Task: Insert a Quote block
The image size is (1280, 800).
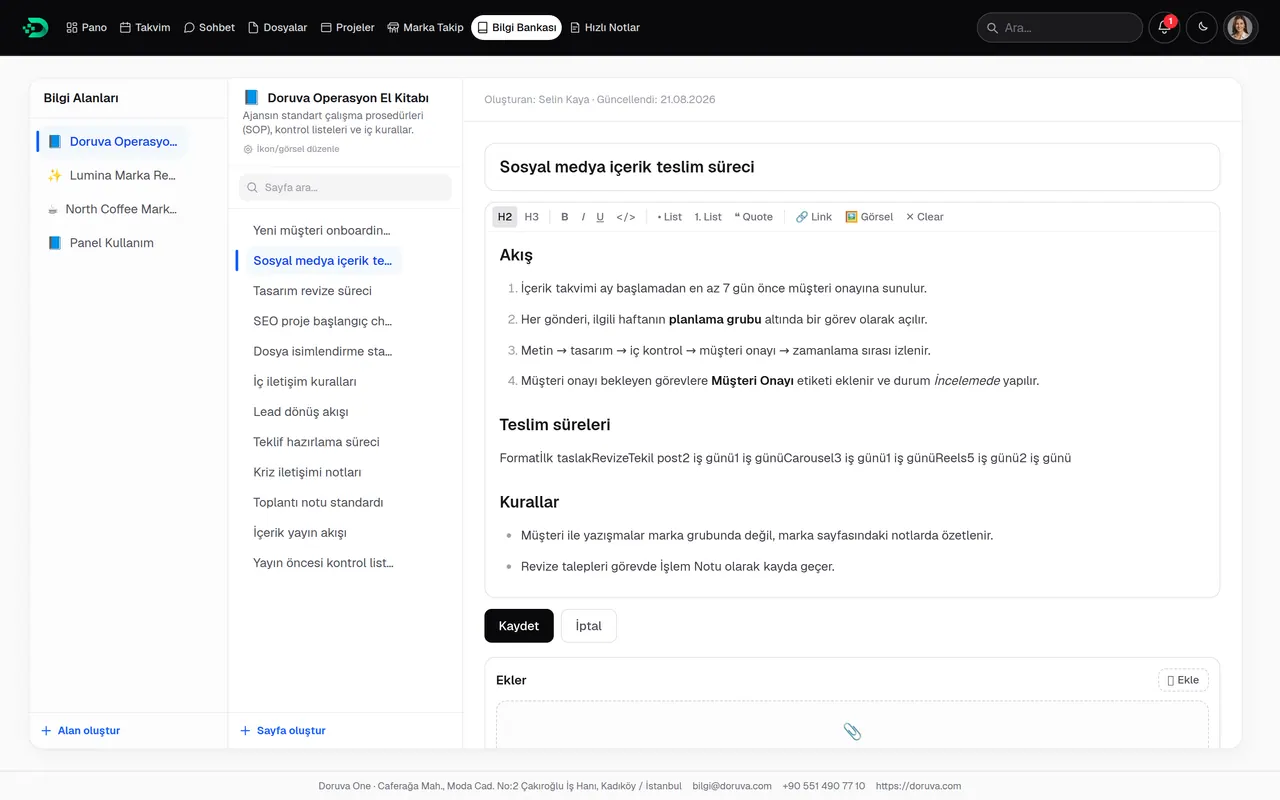Action: [754, 217]
